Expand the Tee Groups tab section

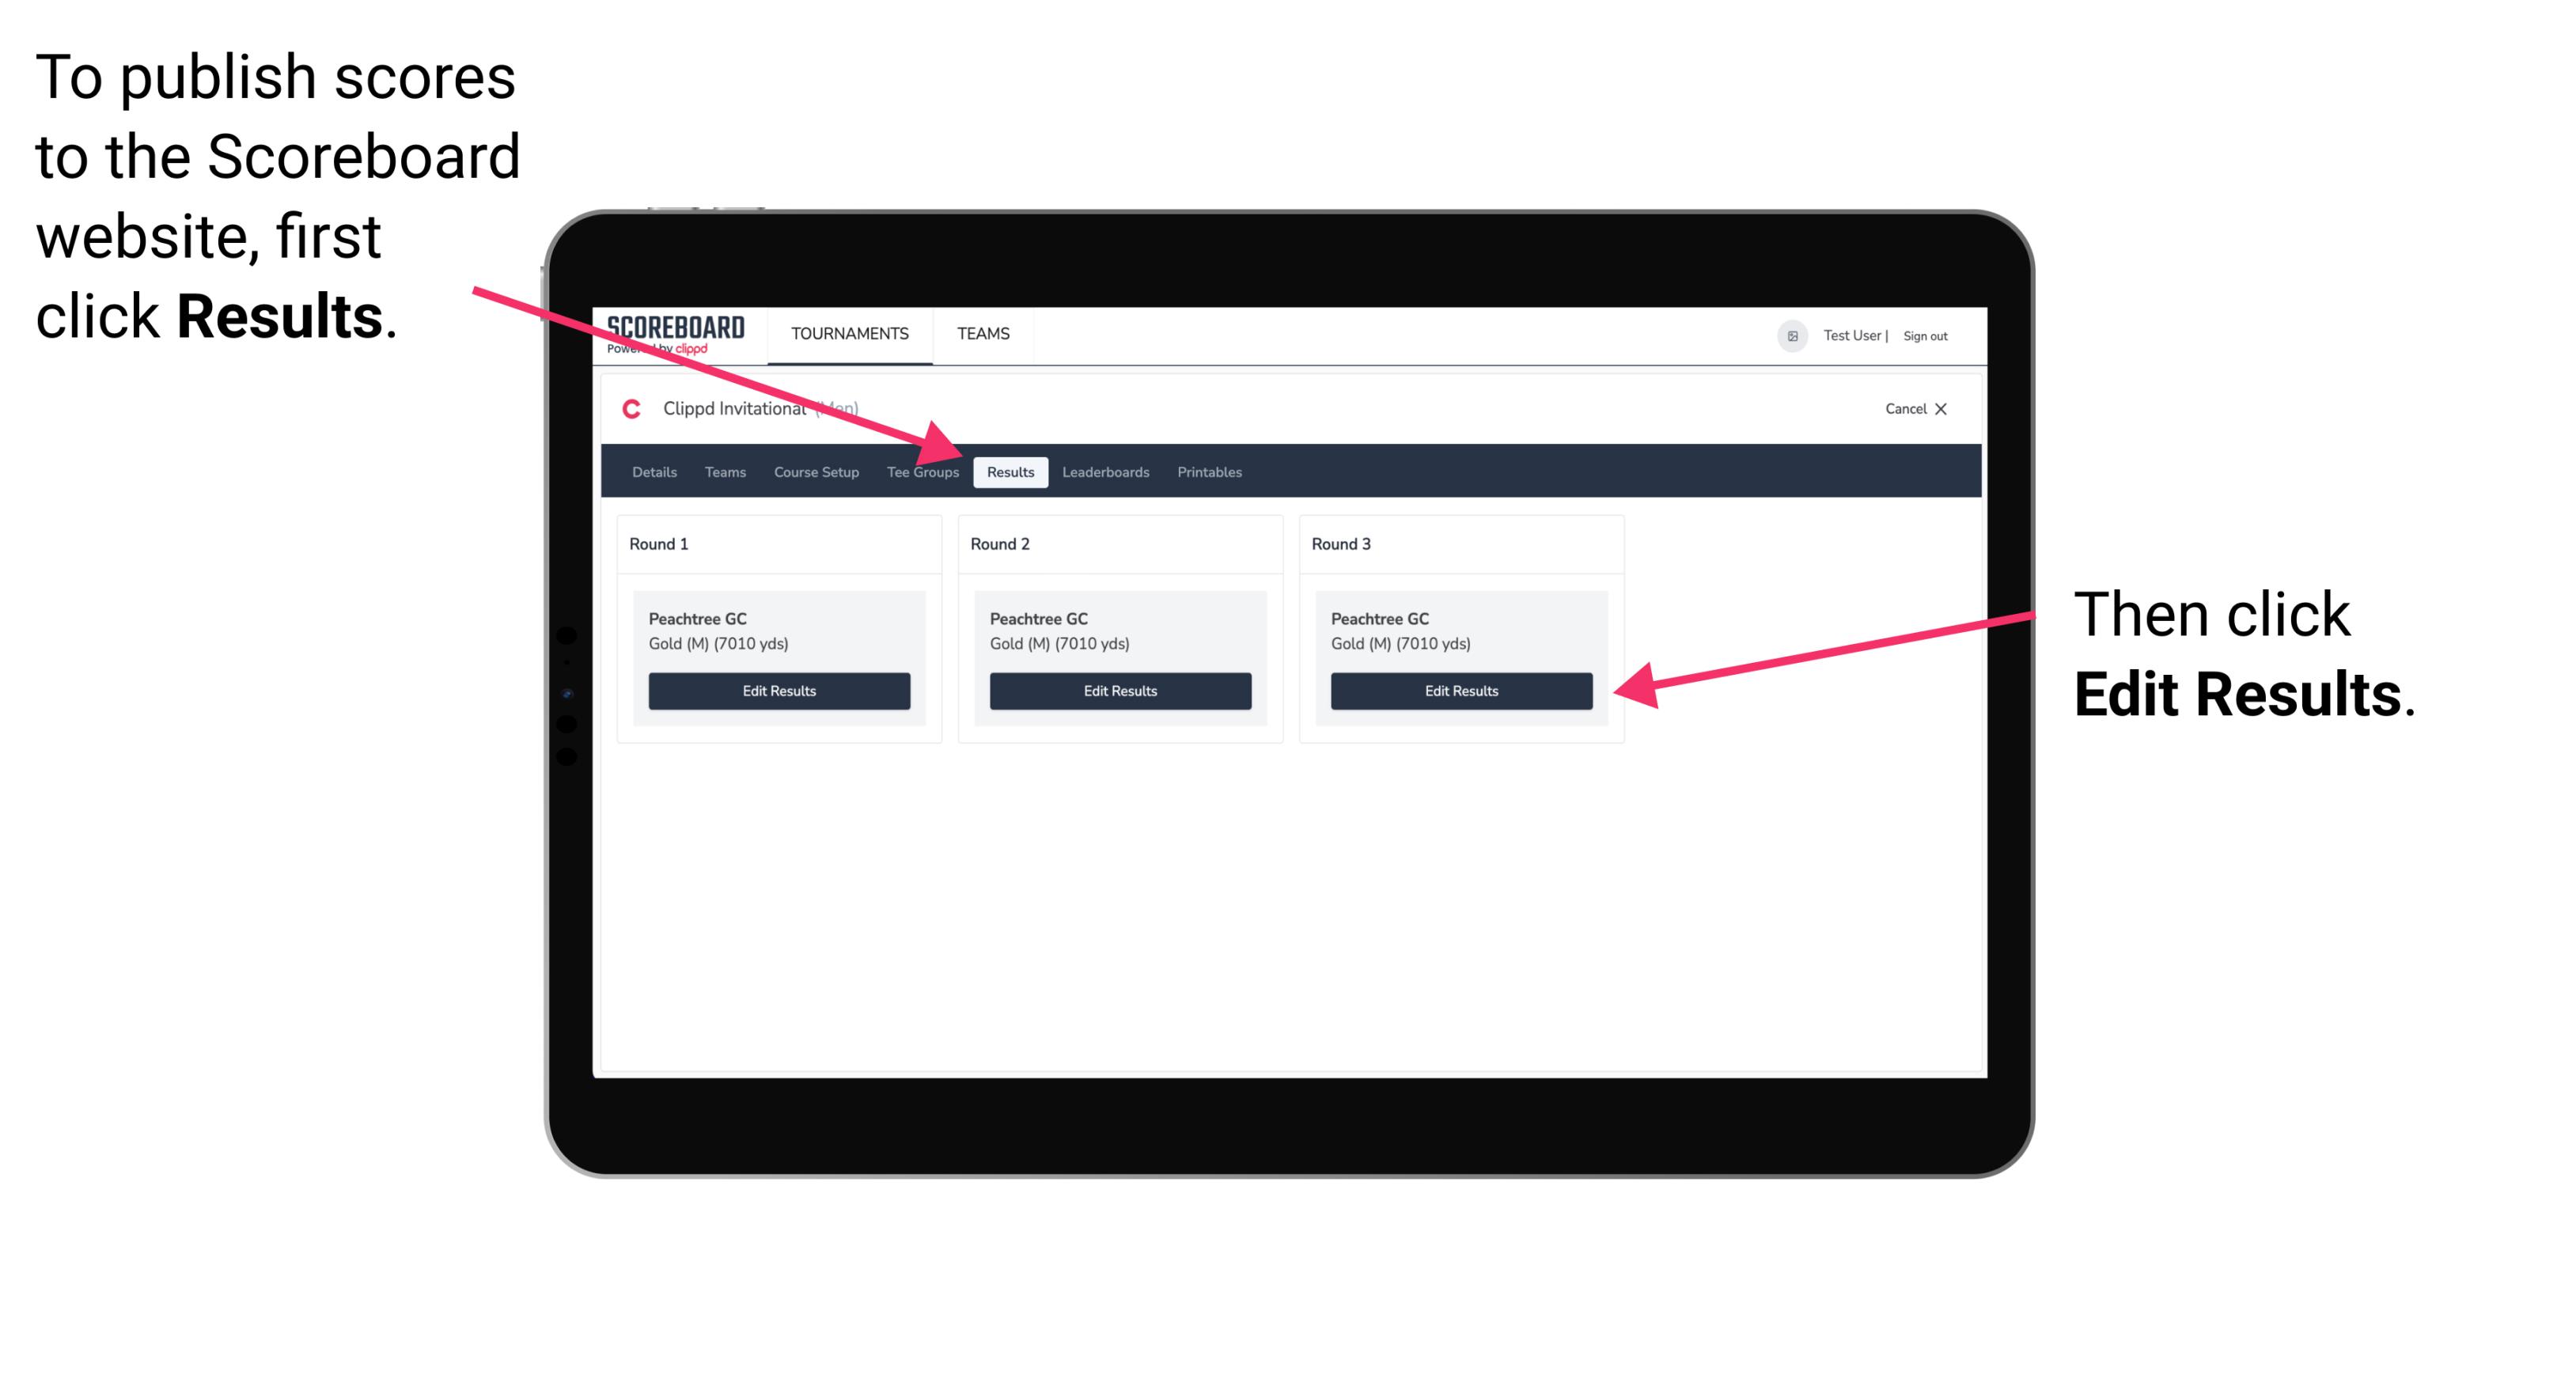(x=922, y=471)
